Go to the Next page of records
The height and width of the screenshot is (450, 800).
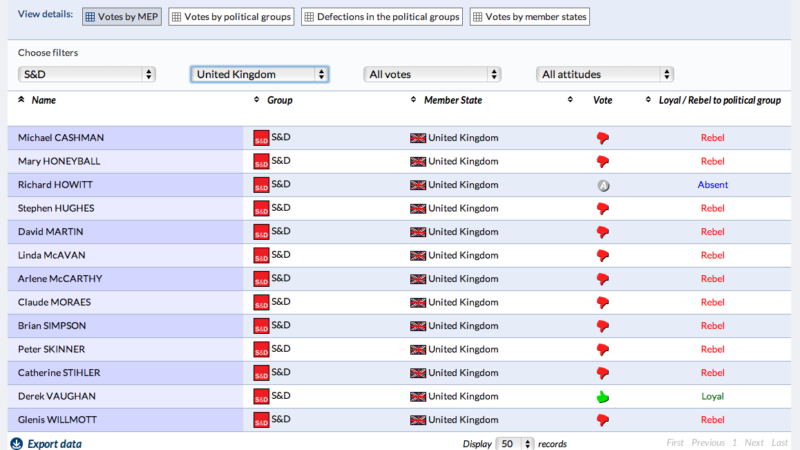coord(754,443)
